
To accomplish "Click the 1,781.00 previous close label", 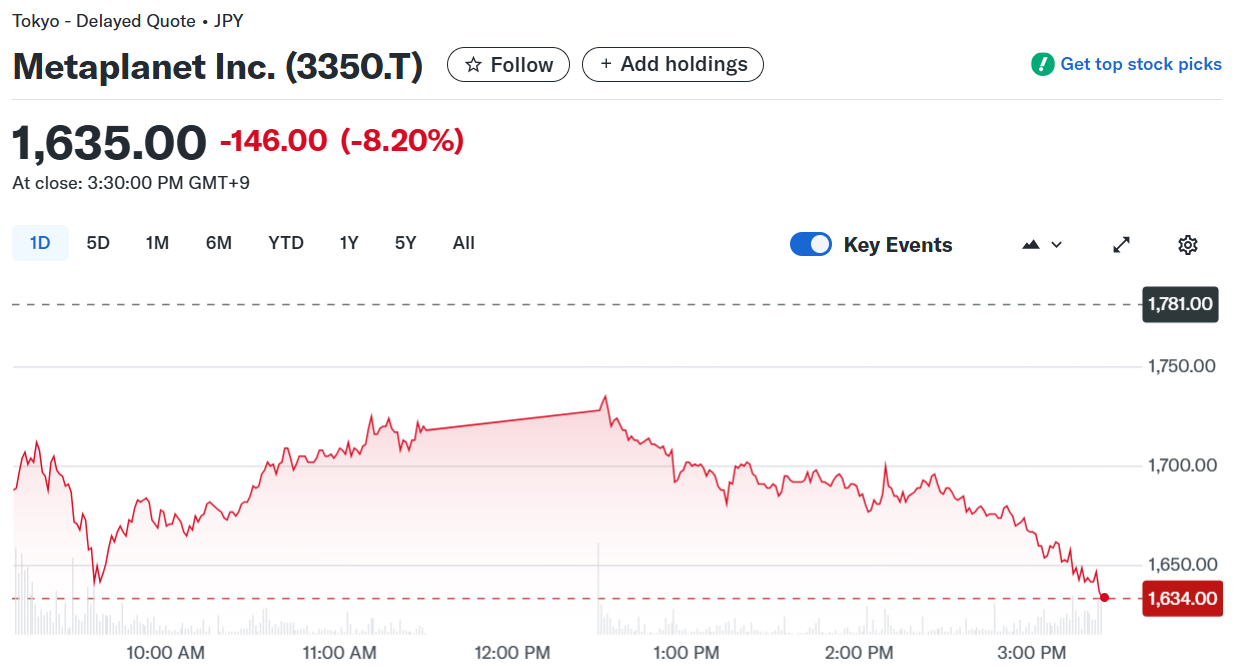I will [1180, 304].
